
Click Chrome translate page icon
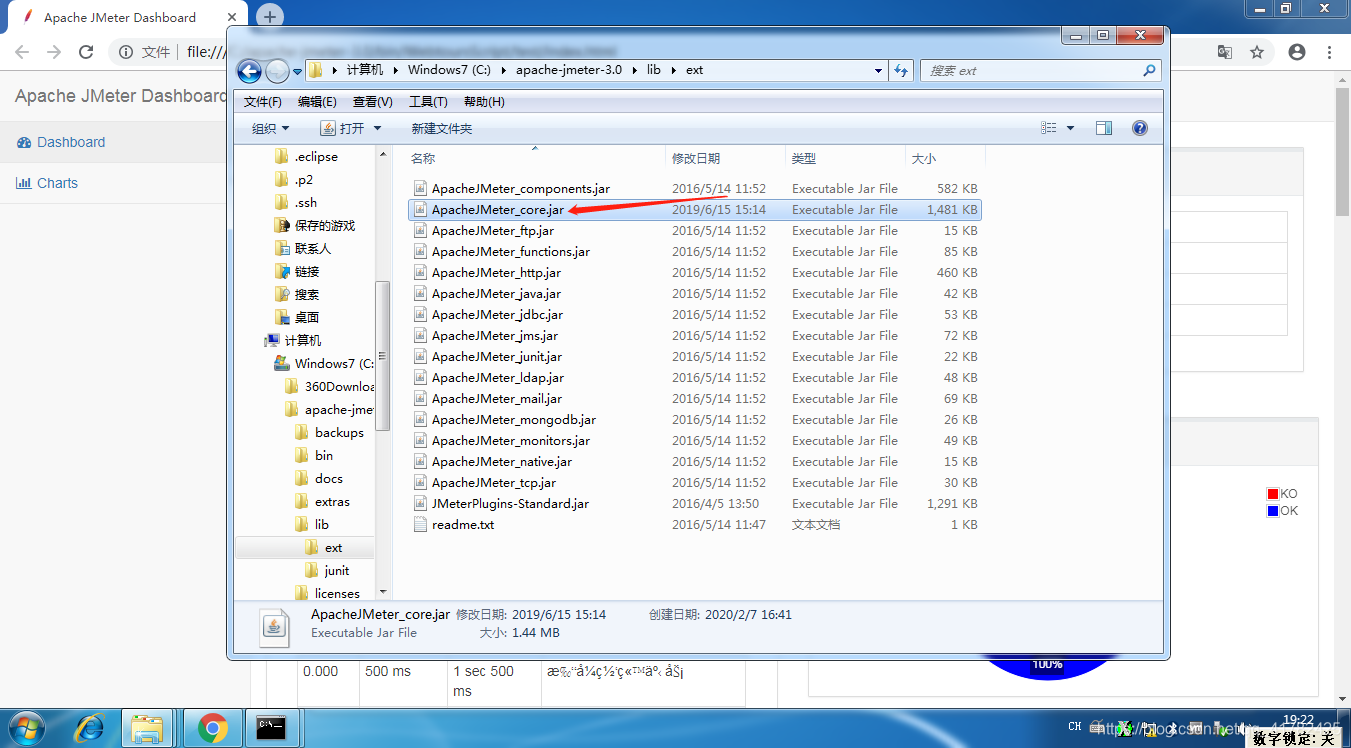pyautogui.click(x=1224, y=52)
